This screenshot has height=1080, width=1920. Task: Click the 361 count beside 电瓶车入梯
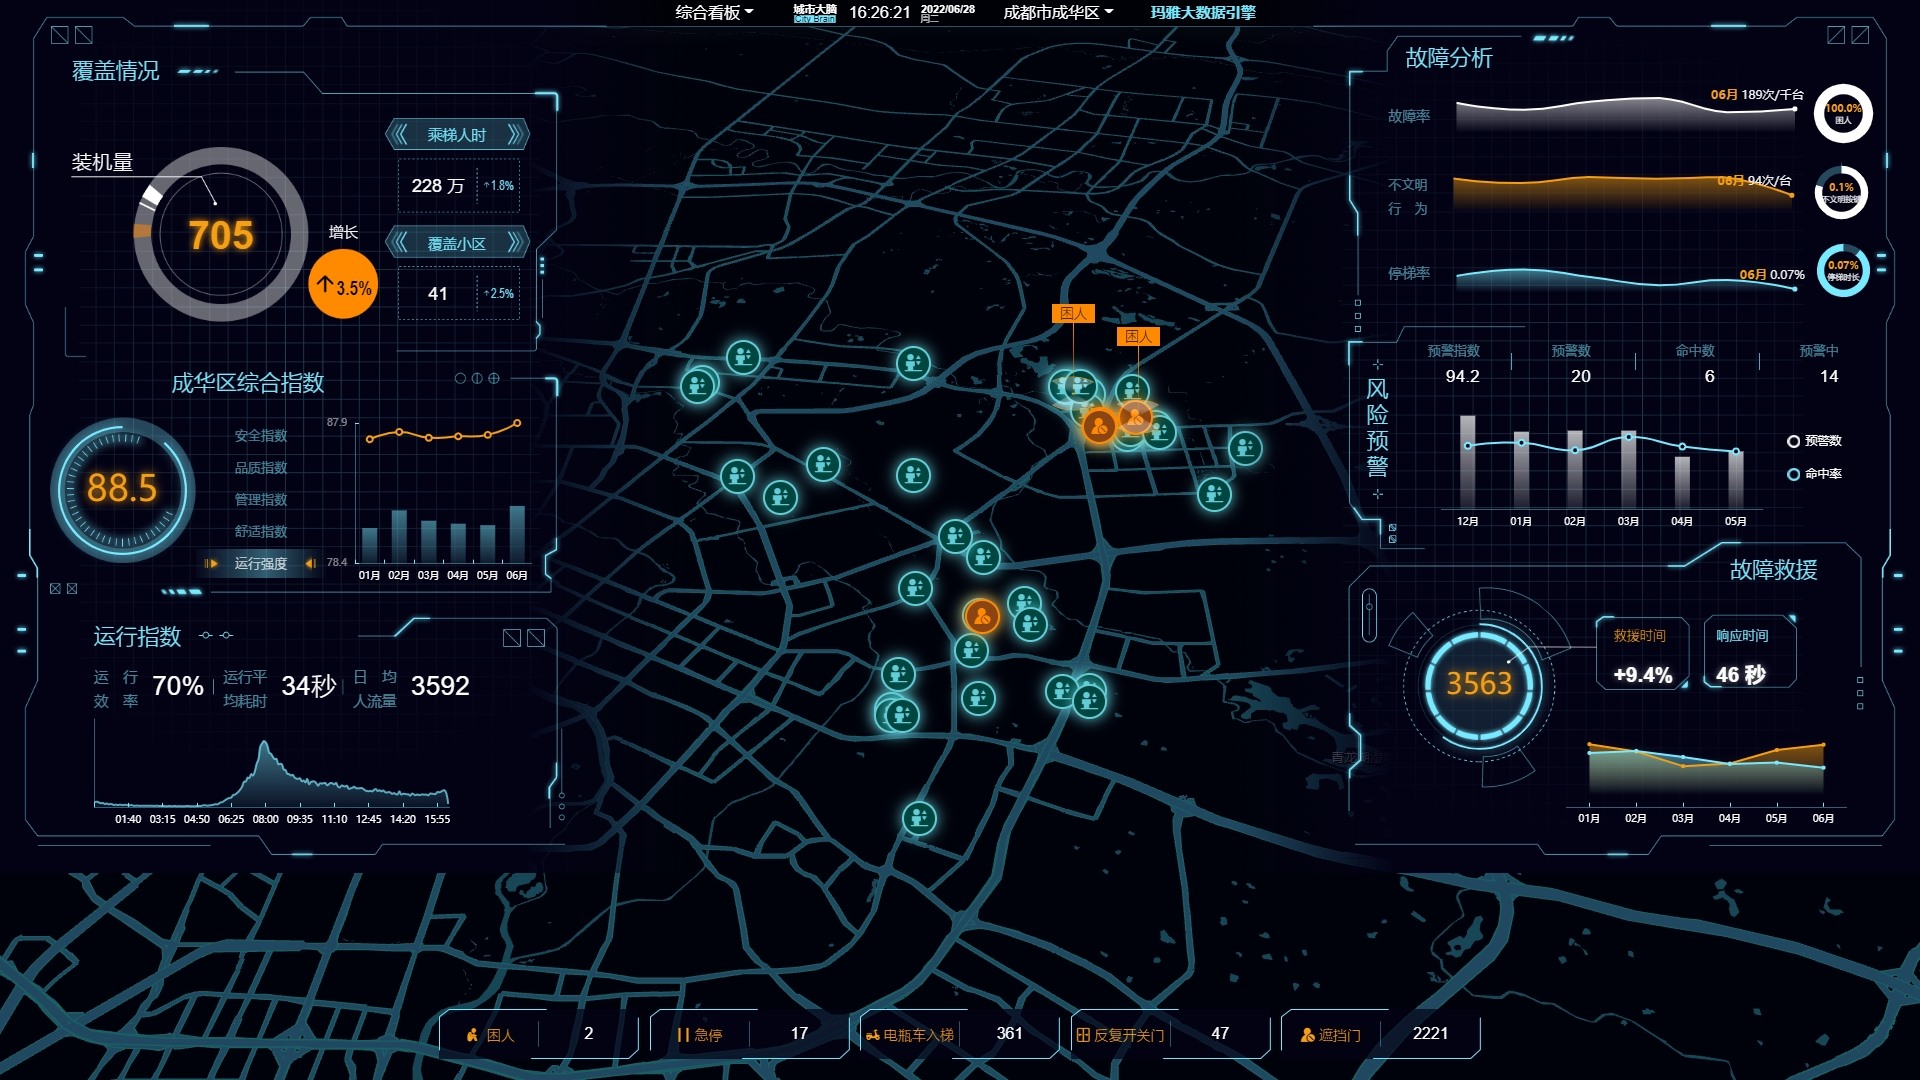tap(1010, 1033)
